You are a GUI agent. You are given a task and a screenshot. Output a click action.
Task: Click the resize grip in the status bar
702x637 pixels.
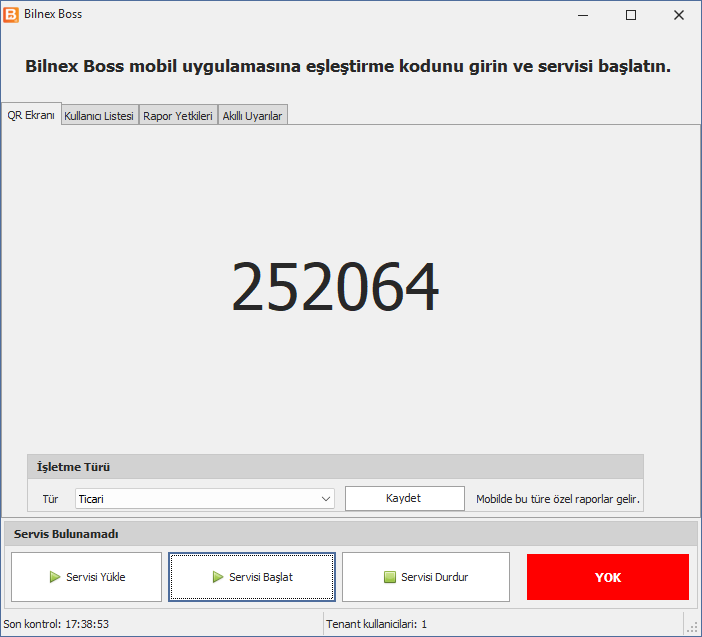[x=692, y=628]
